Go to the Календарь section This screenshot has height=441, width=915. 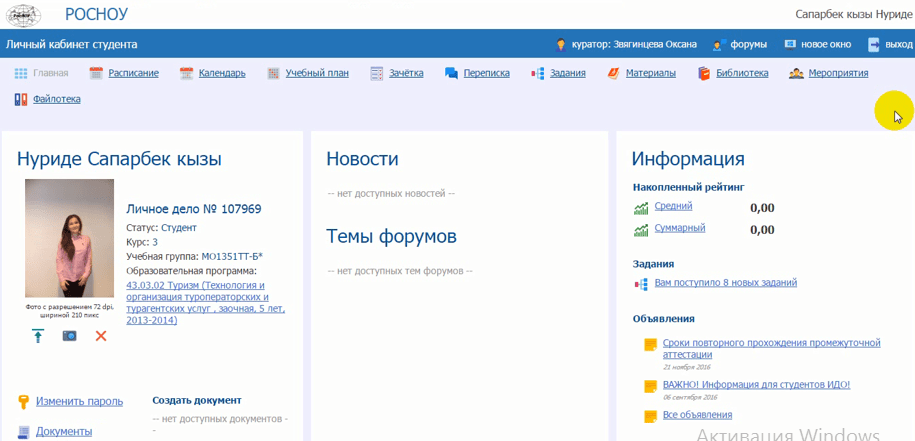click(x=222, y=73)
